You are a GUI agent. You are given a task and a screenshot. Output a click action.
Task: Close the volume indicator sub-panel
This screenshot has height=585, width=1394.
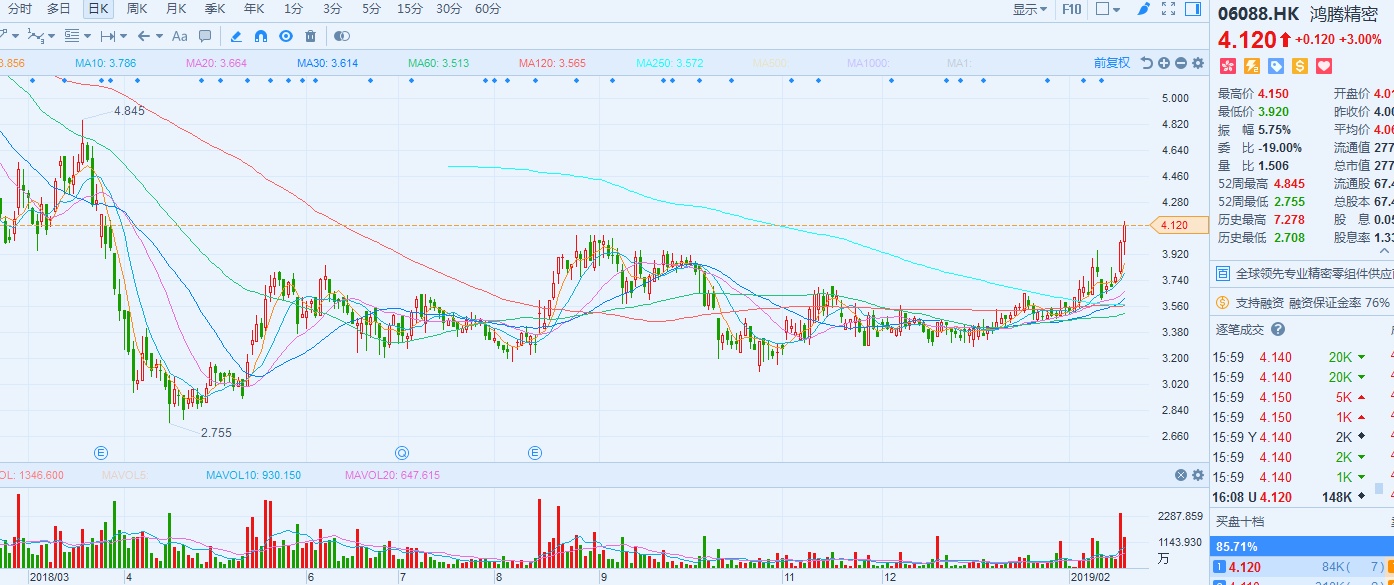pos(1180,475)
